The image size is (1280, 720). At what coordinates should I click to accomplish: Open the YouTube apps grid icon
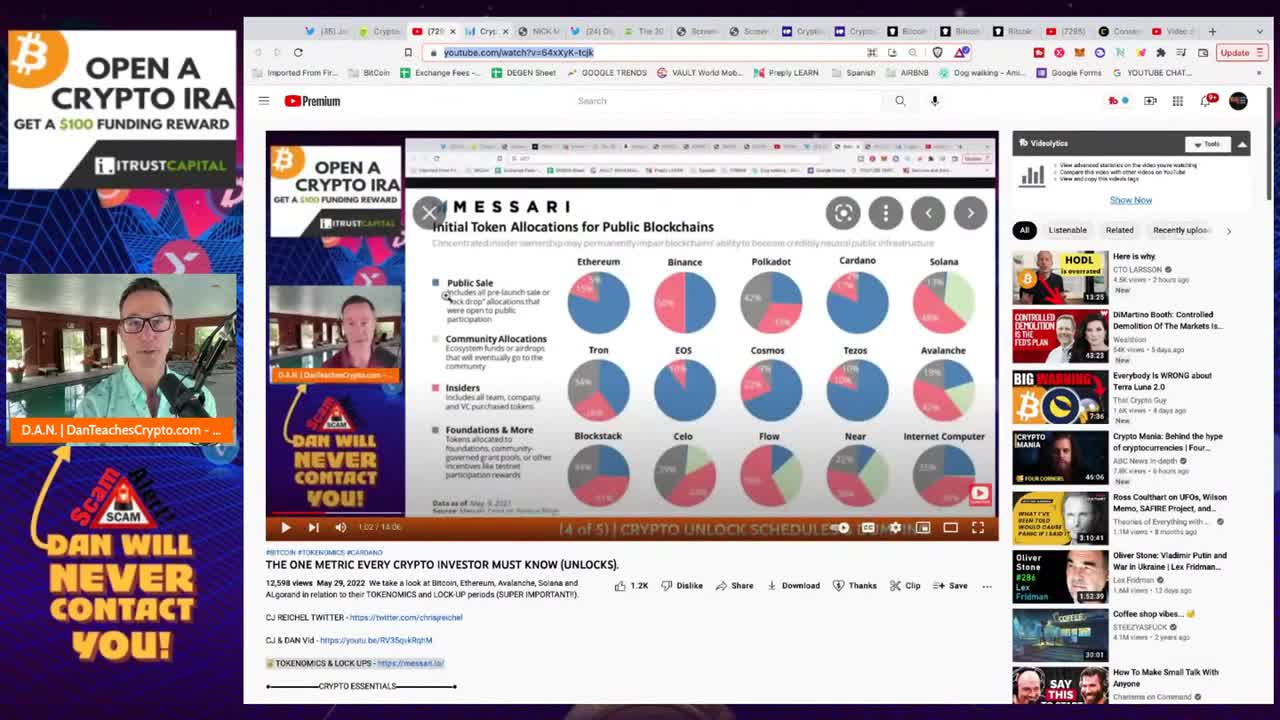pyautogui.click(x=1178, y=101)
